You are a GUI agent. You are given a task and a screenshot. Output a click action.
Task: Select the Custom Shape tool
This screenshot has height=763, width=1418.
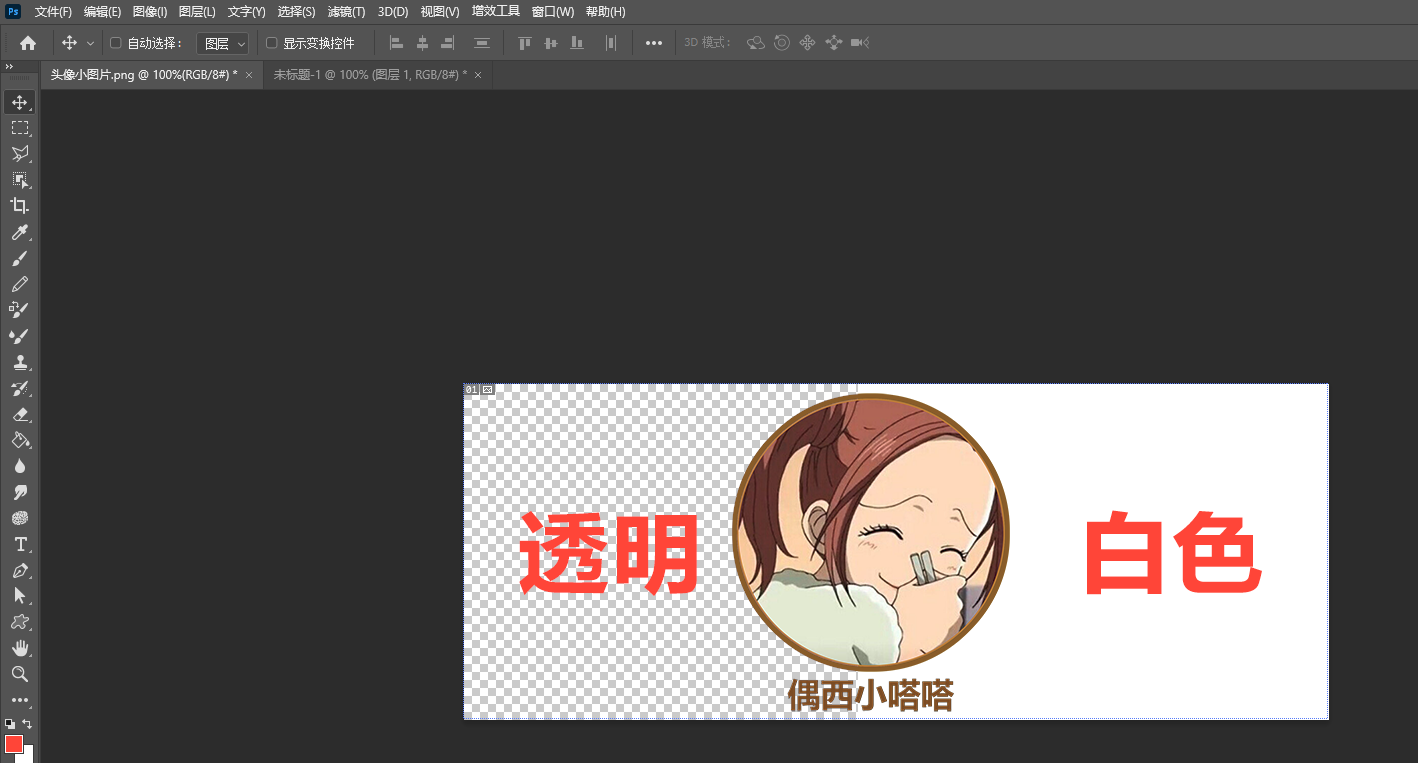(19, 622)
